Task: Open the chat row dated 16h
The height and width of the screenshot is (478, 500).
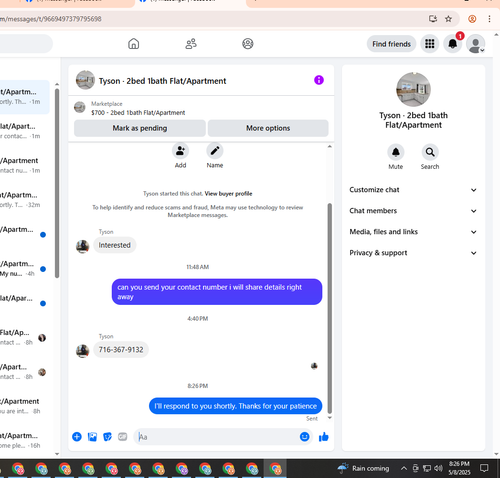Action: tap(24, 440)
